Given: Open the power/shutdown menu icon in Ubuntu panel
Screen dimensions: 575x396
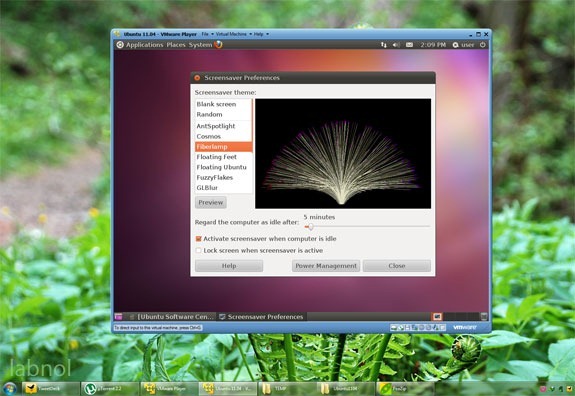Looking at the screenshot, I should [483, 45].
